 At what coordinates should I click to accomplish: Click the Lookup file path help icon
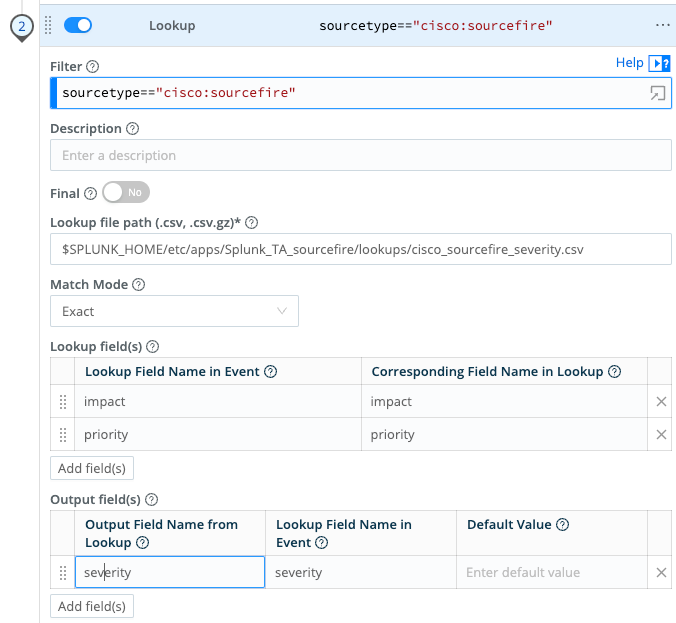pyautogui.click(x=251, y=222)
